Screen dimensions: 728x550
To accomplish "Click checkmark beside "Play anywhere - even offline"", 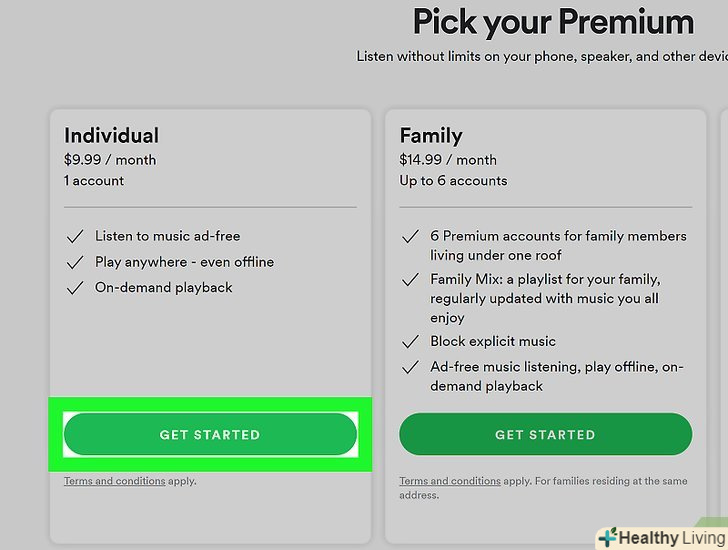I will (74, 262).
